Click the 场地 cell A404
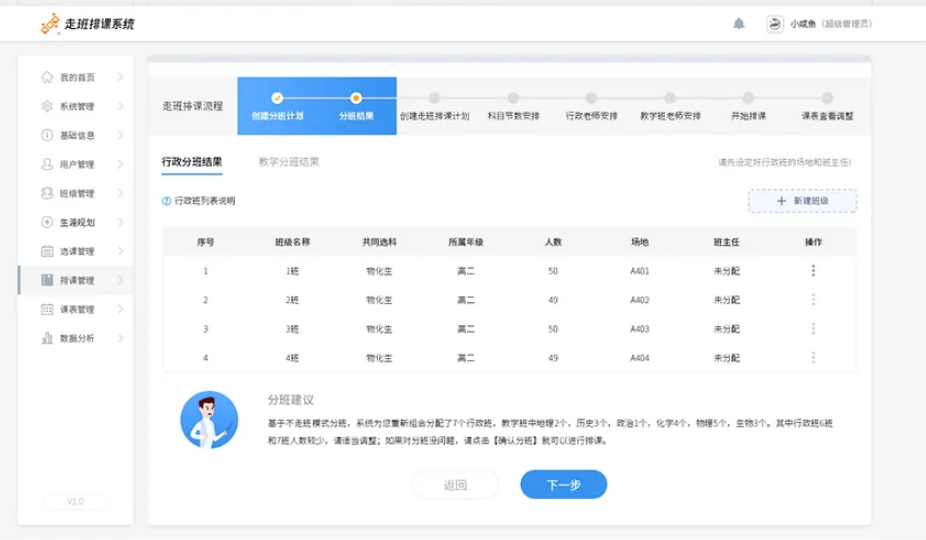This screenshot has width=926, height=540. click(640, 358)
